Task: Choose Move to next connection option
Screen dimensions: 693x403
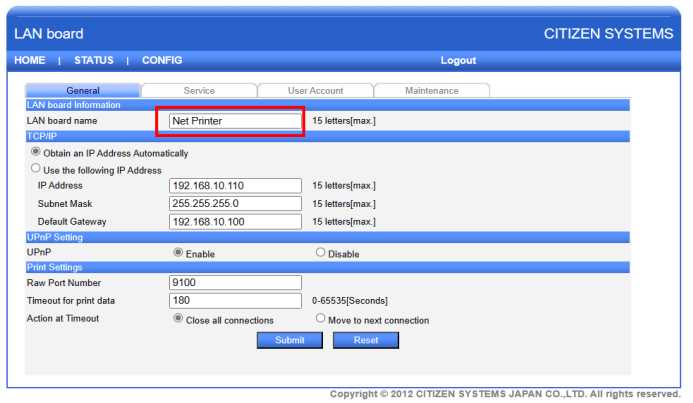Action: (321, 319)
